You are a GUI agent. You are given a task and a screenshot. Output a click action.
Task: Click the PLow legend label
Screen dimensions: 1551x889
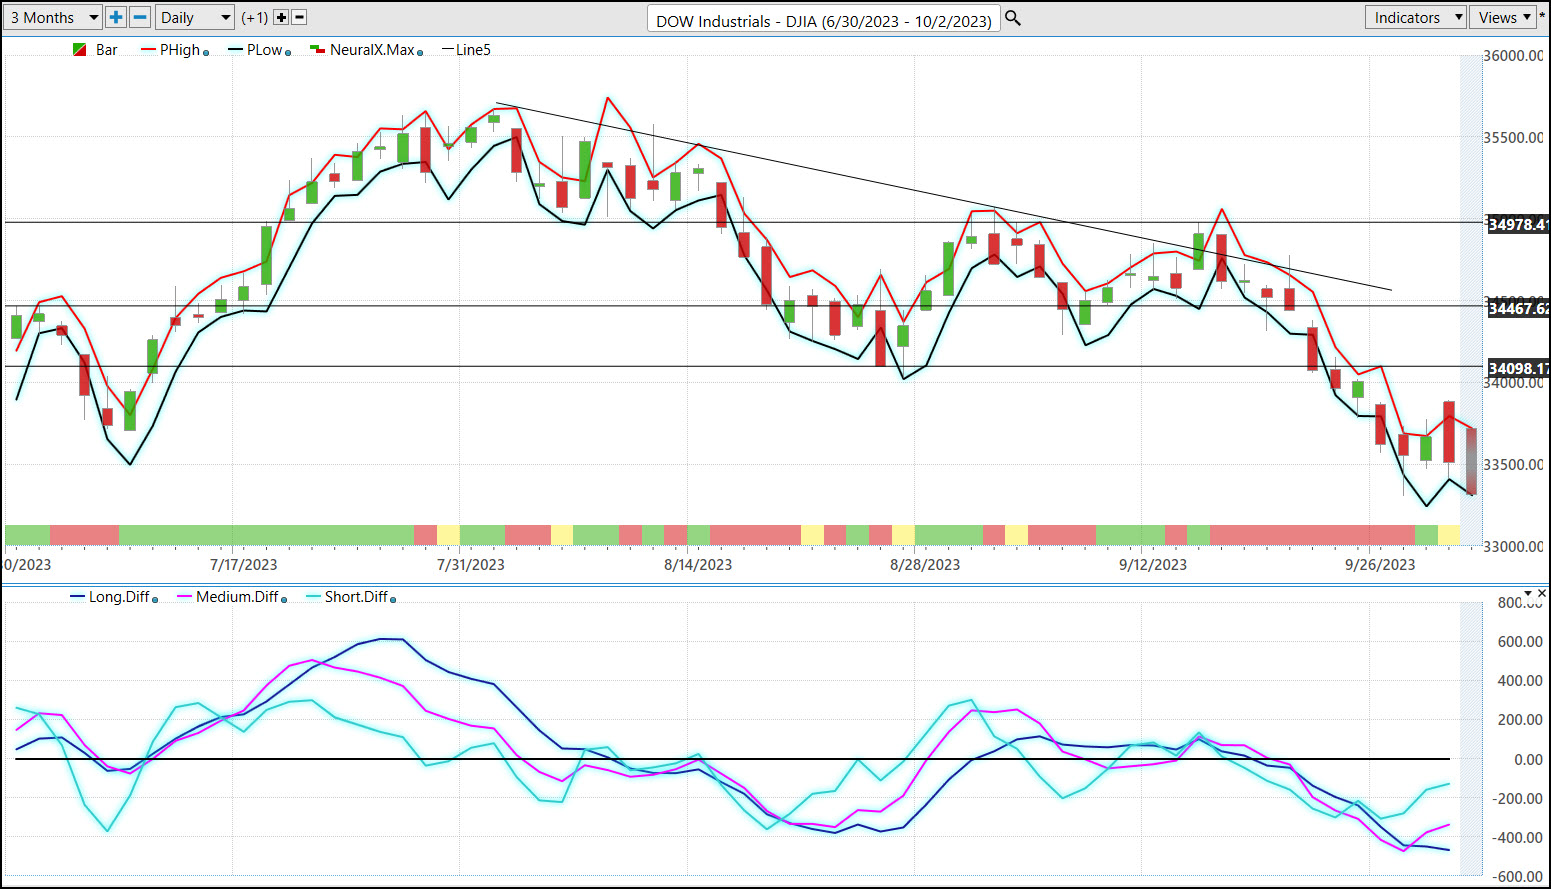coord(264,50)
